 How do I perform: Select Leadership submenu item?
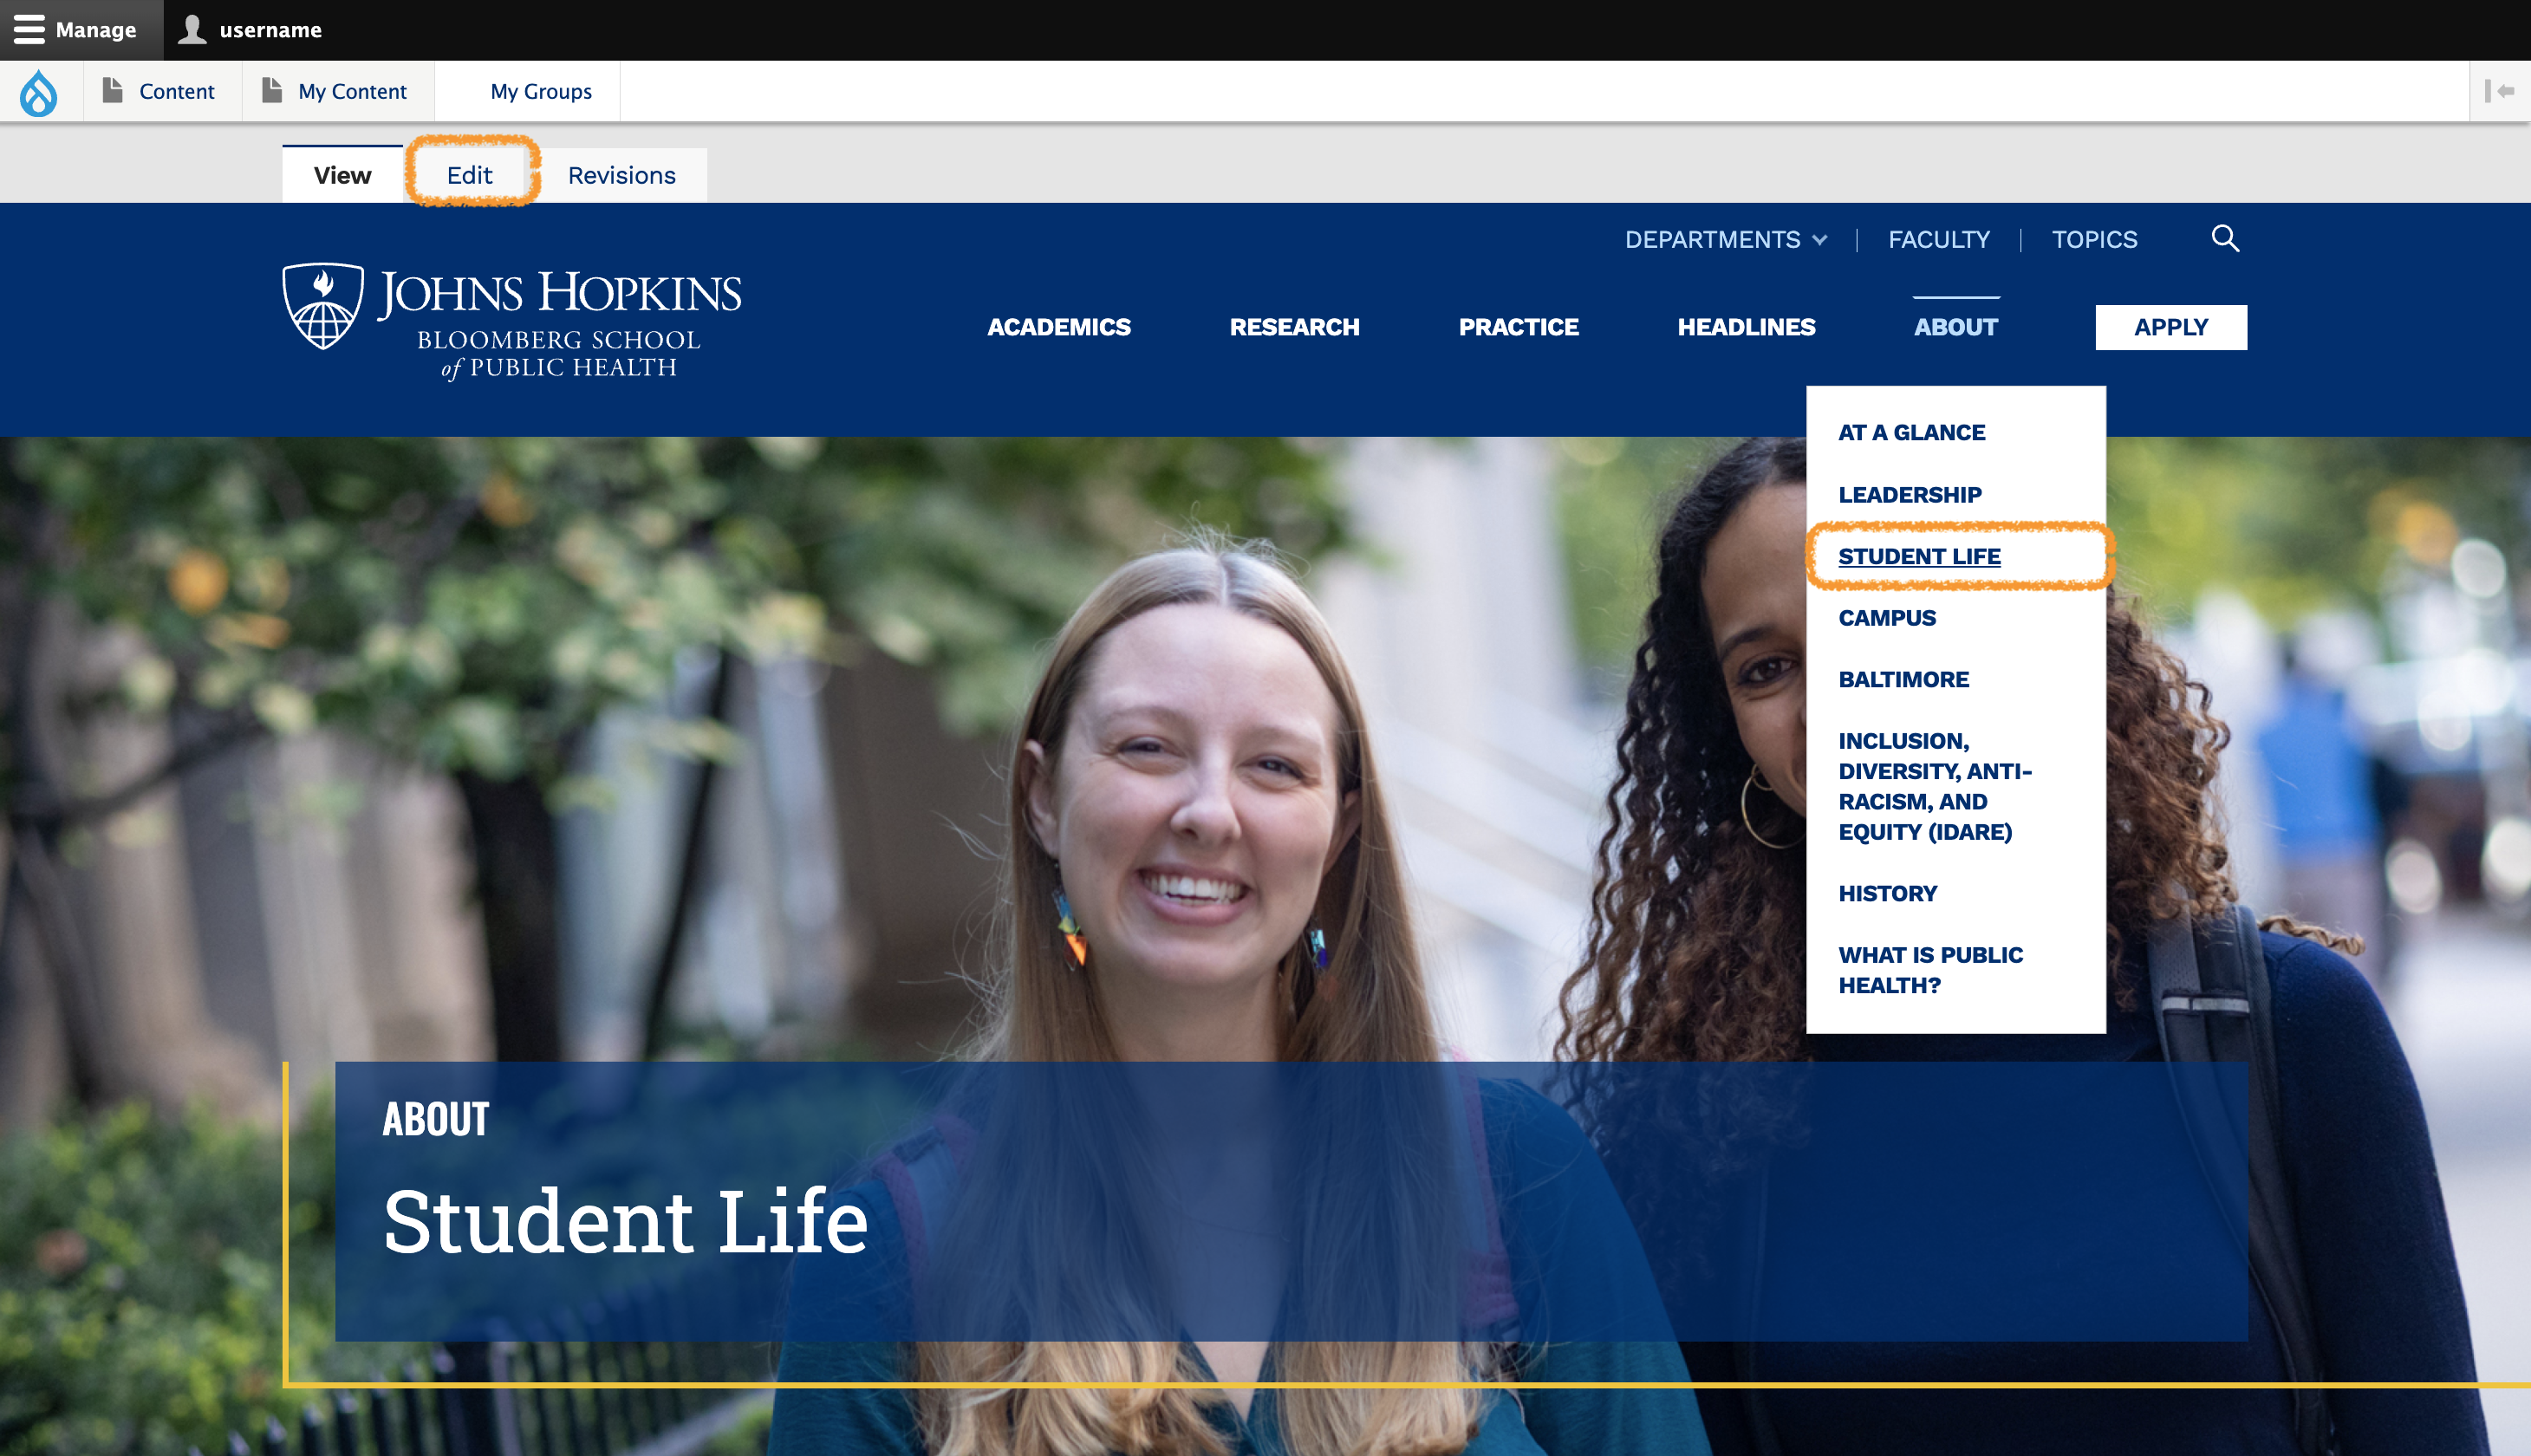(1909, 495)
